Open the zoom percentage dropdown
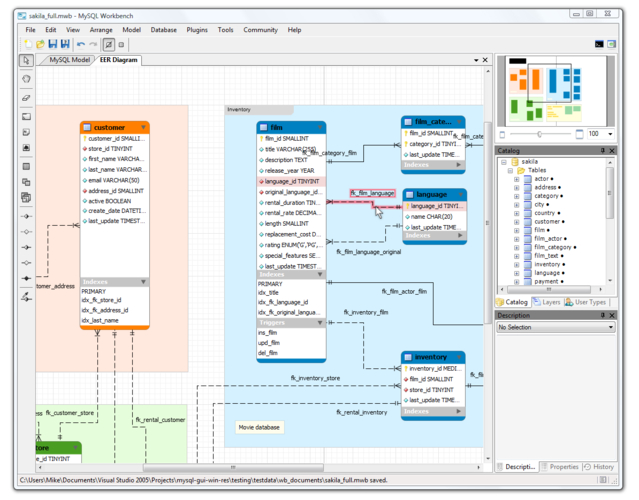The width and height of the screenshot is (639, 500). click(608, 133)
